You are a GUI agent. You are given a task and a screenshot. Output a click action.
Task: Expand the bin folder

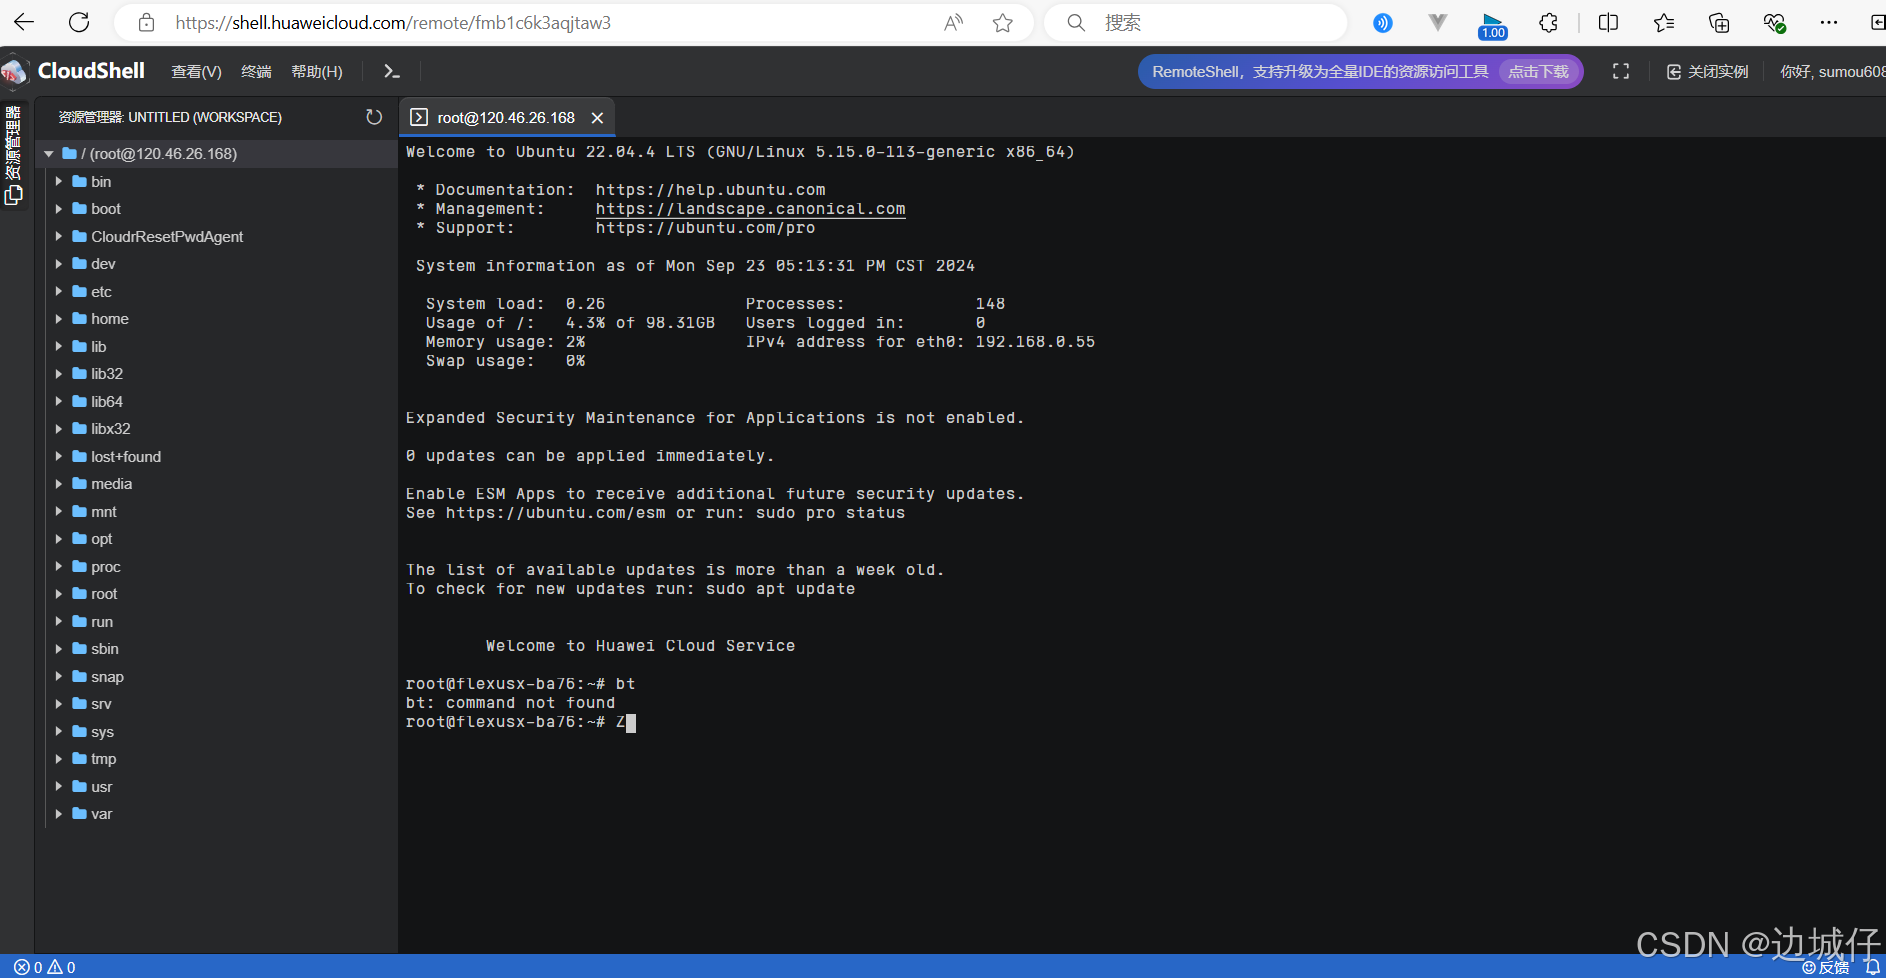[59, 182]
